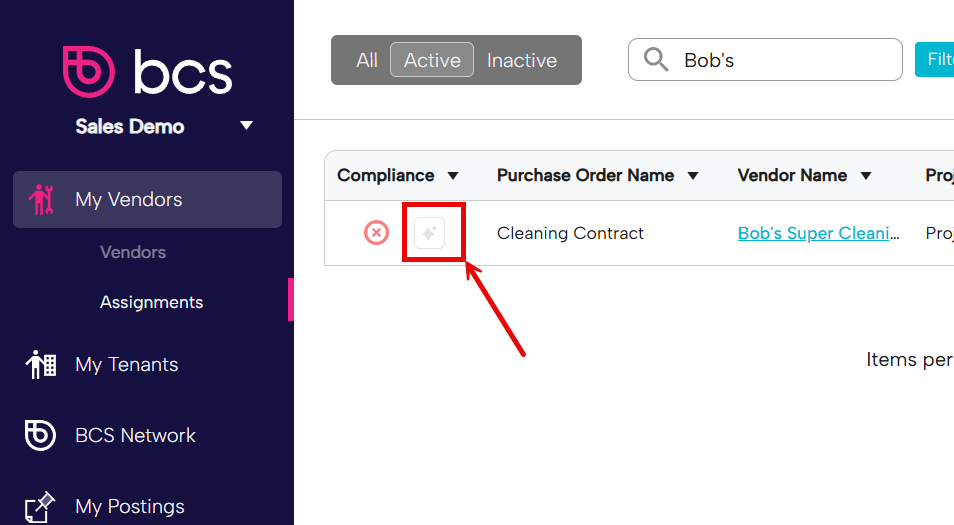Viewport: 954px width, 525px height.
Task: Click the My Vendors wrench-person icon
Action: pyautogui.click(x=41, y=200)
